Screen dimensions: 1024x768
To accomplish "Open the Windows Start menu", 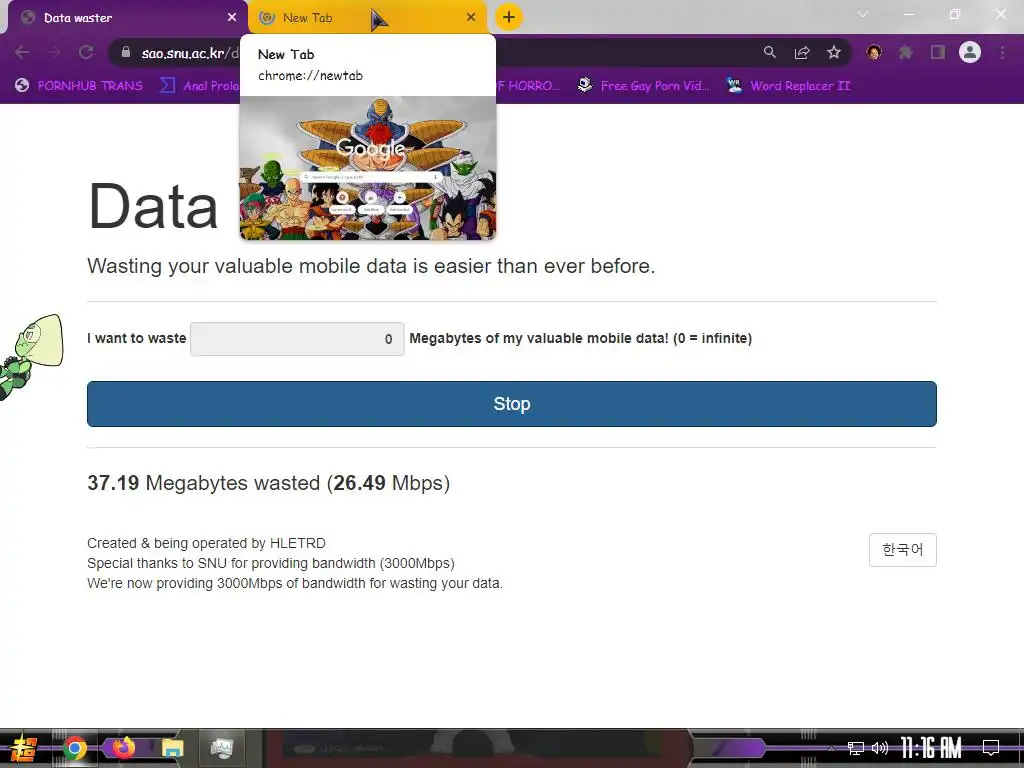I will [x=24, y=748].
